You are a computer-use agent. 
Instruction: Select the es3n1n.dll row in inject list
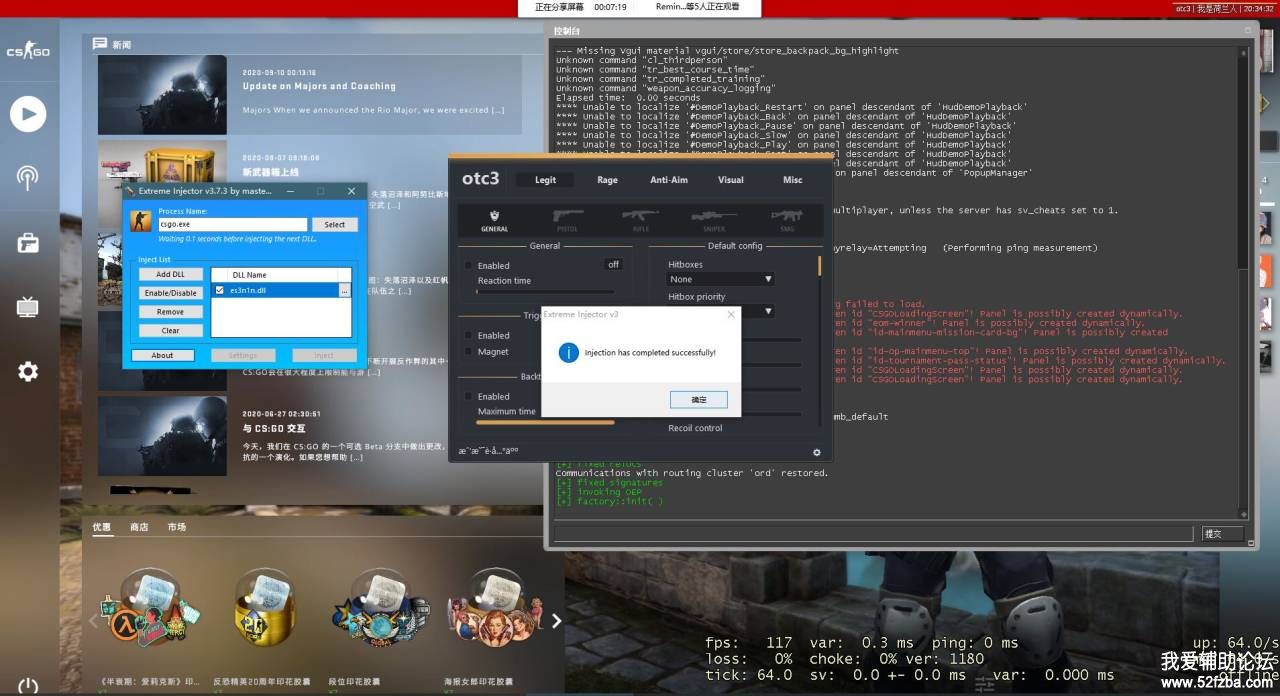(282, 290)
